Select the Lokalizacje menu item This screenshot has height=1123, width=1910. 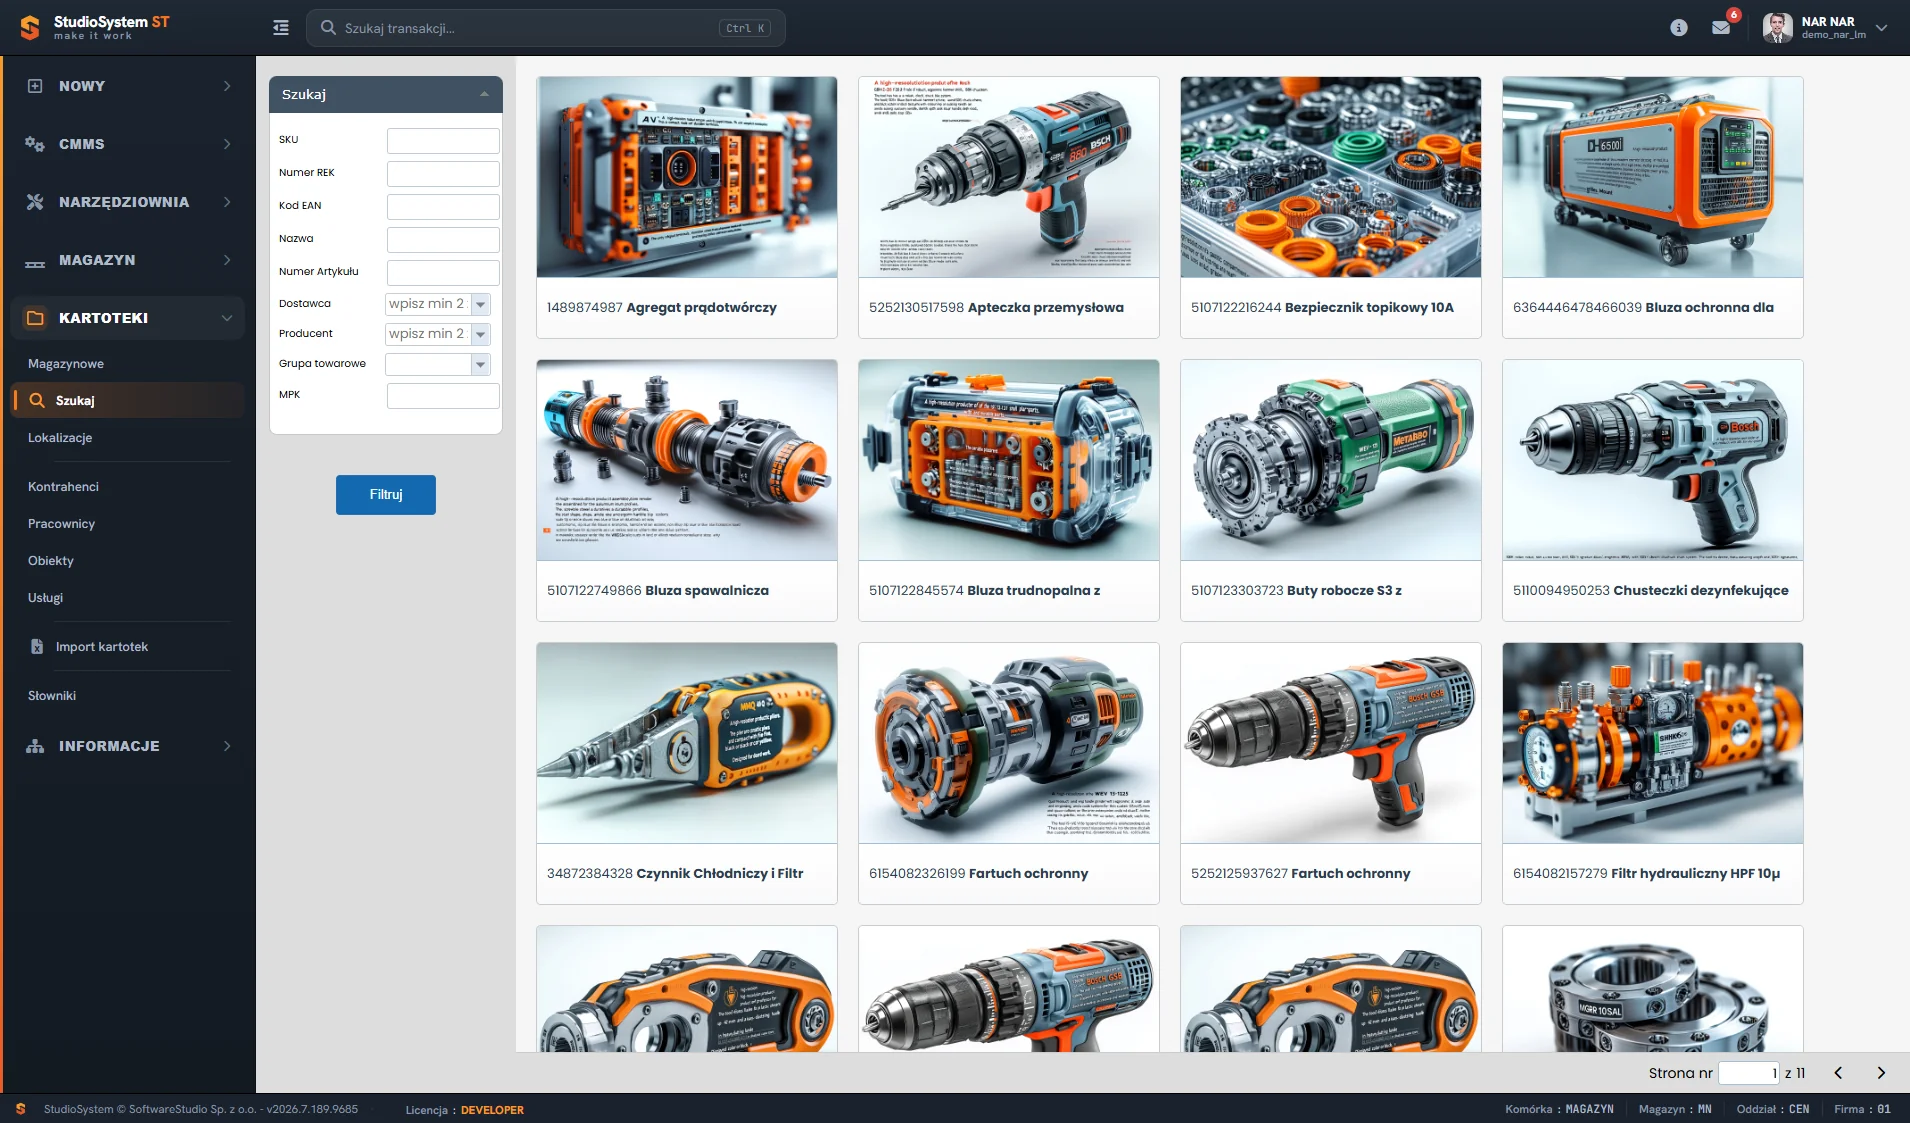coord(60,438)
